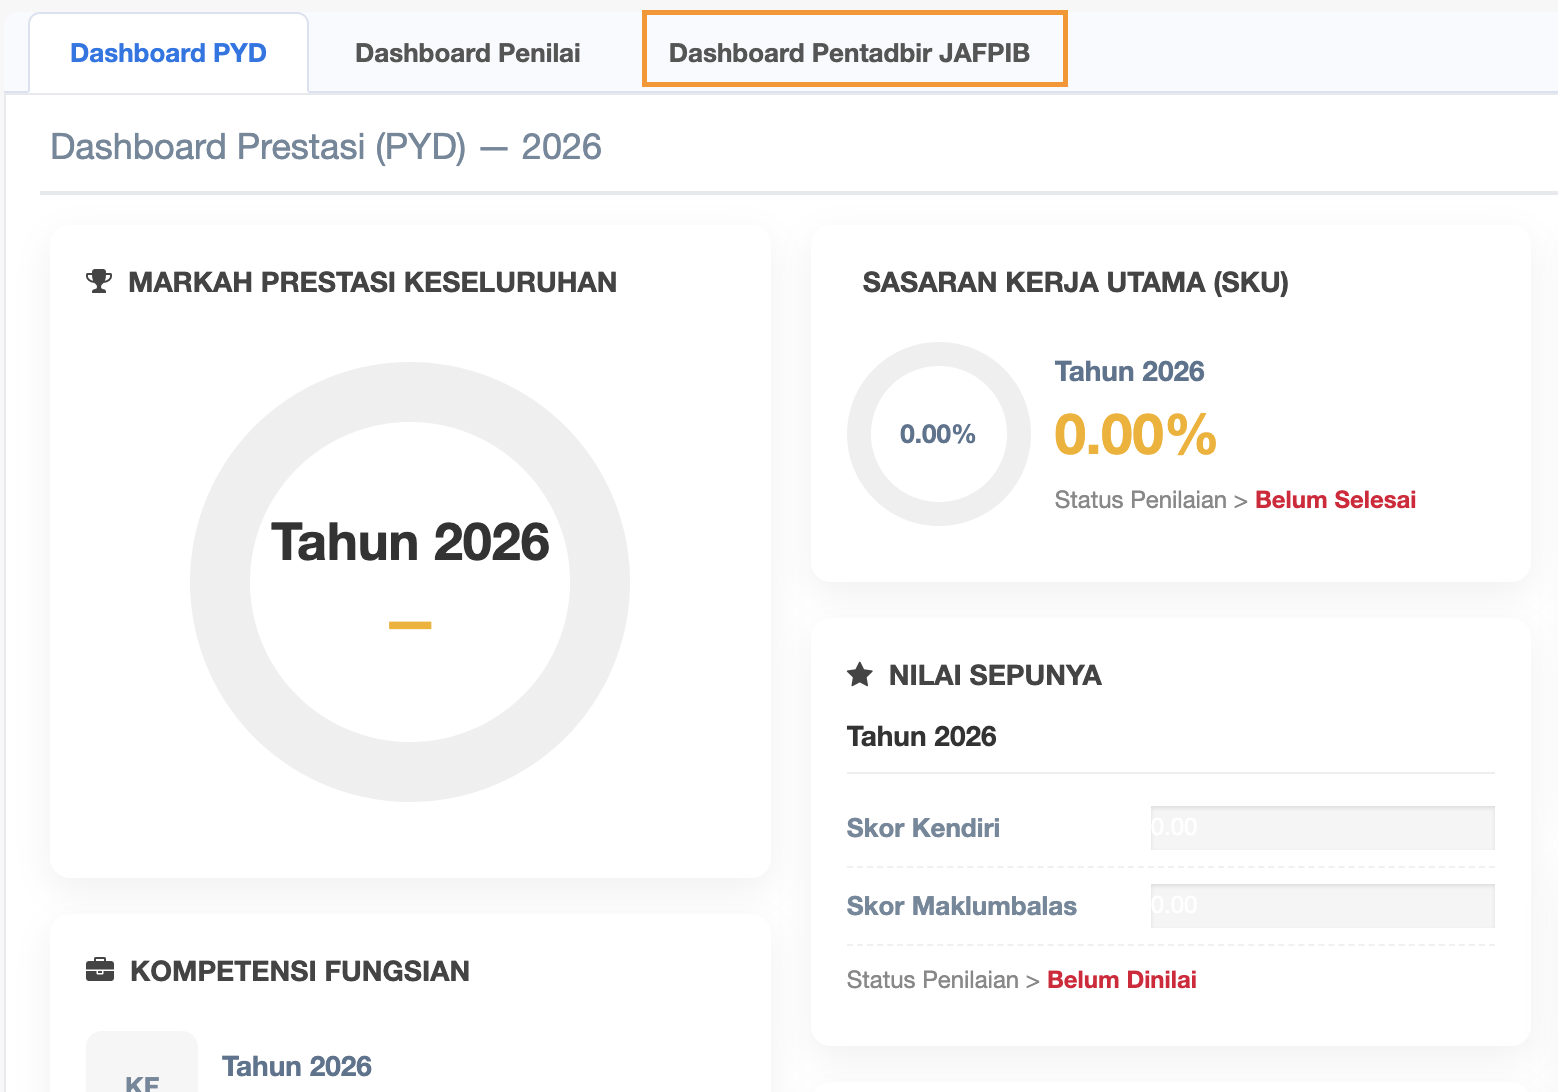Image resolution: width=1558 pixels, height=1092 pixels.
Task: Click the Dashboard Prestasi (PYD) — 2026 heading
Action: click(326, 147)
